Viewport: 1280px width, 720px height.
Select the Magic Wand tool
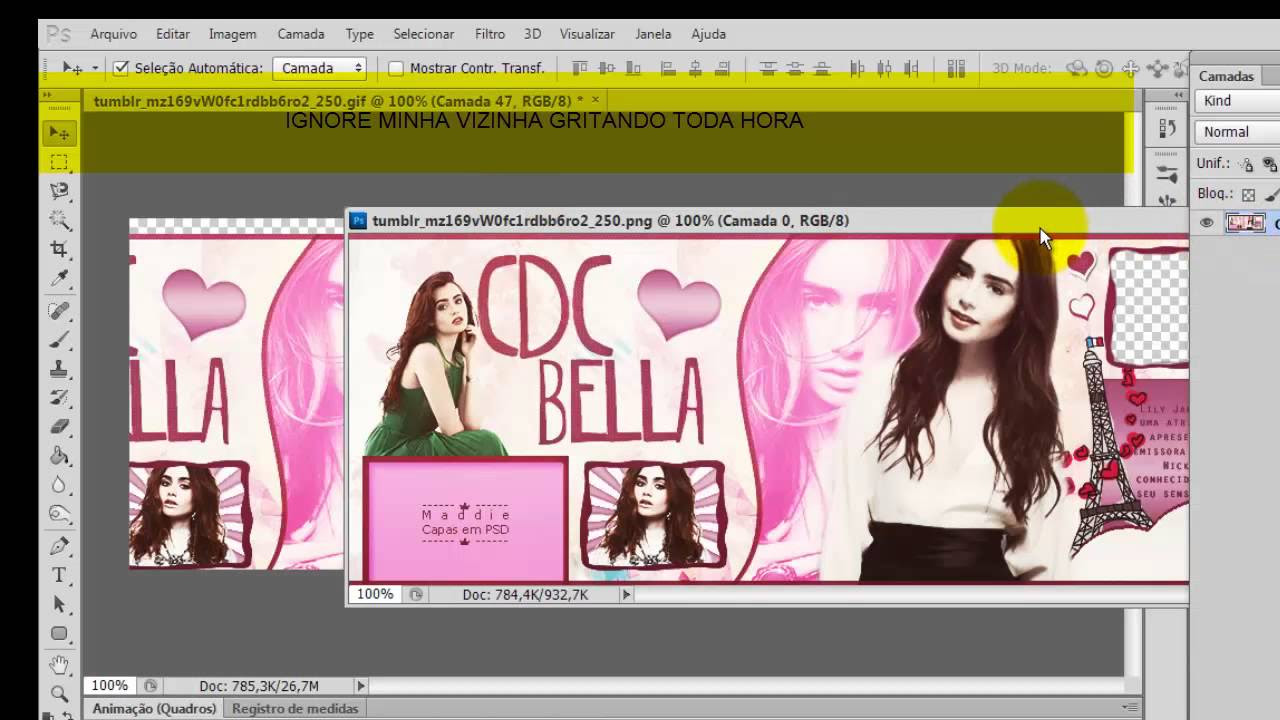(x=59, y=220)
